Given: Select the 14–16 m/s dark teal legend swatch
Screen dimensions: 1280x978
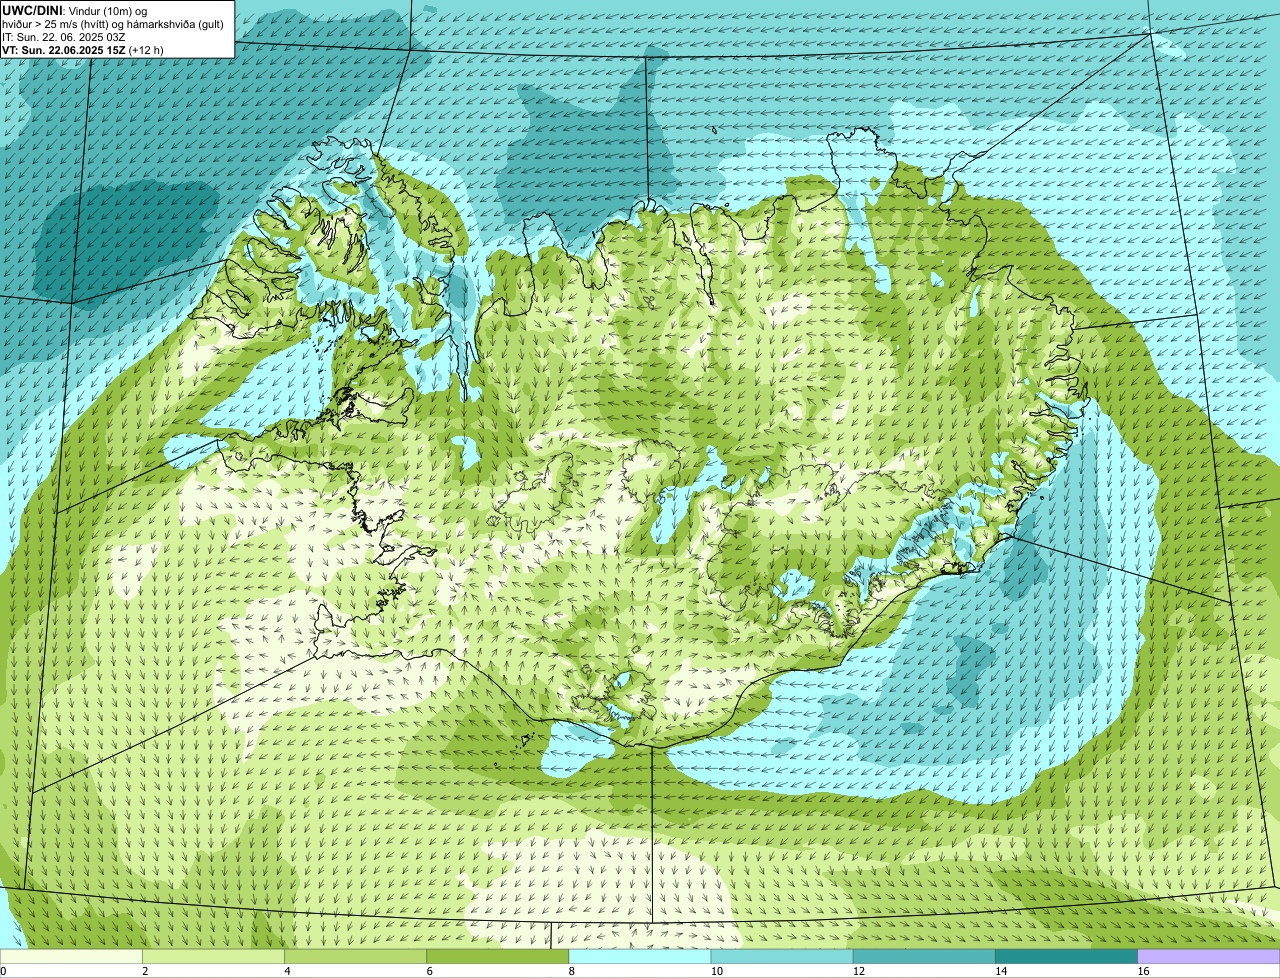Looking at the screenshot, I should click(1066, 957).
